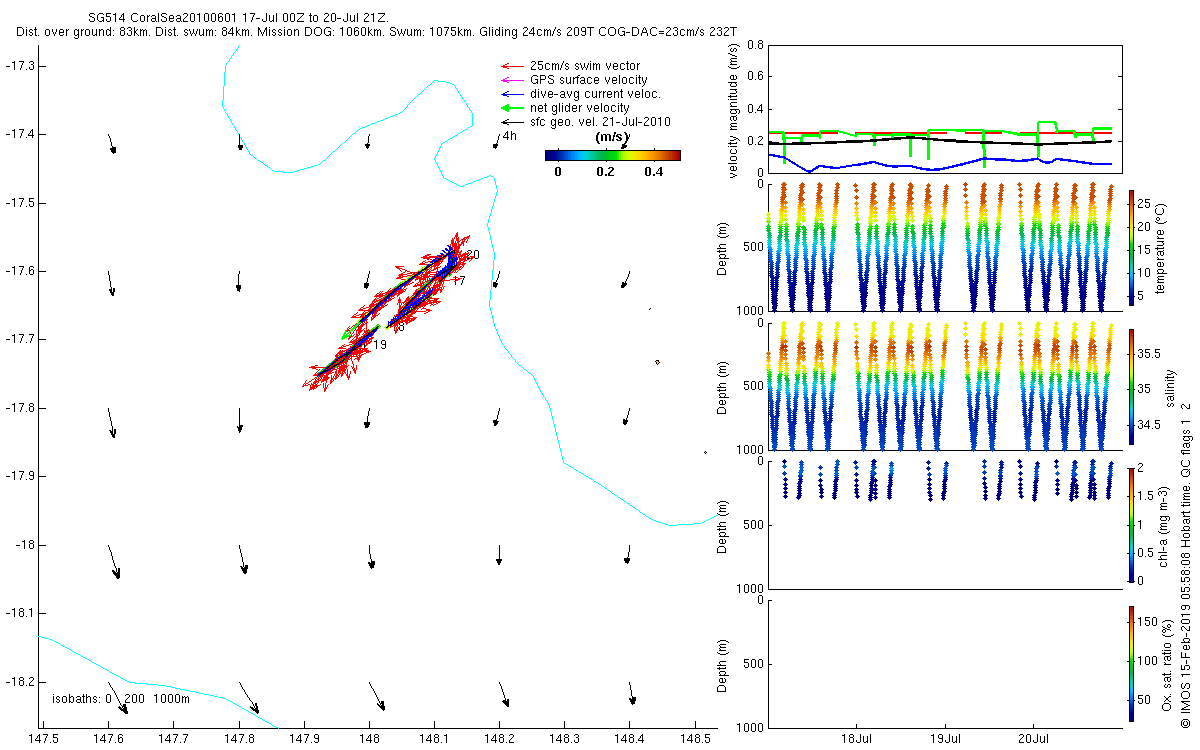Viewport: 1200px width, 750px height.
Task: Click the temperature (°C) colorbar
Action: click(x=1131, y=246)
